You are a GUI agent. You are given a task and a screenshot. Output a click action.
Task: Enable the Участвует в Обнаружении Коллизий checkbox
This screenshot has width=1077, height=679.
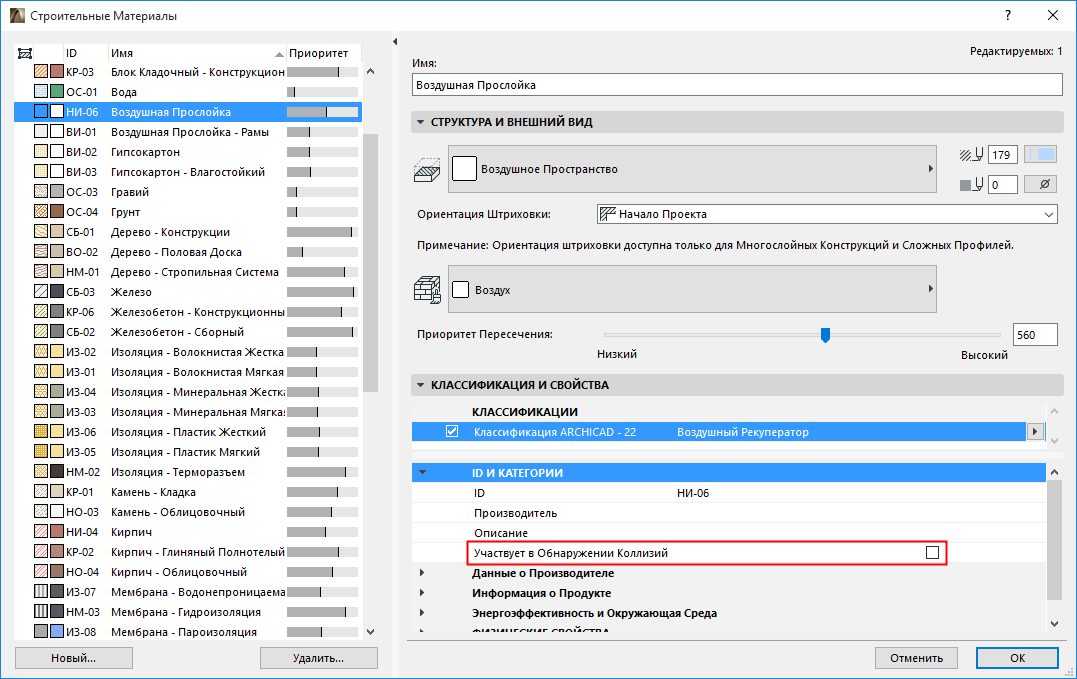click(x=931, y=551)
